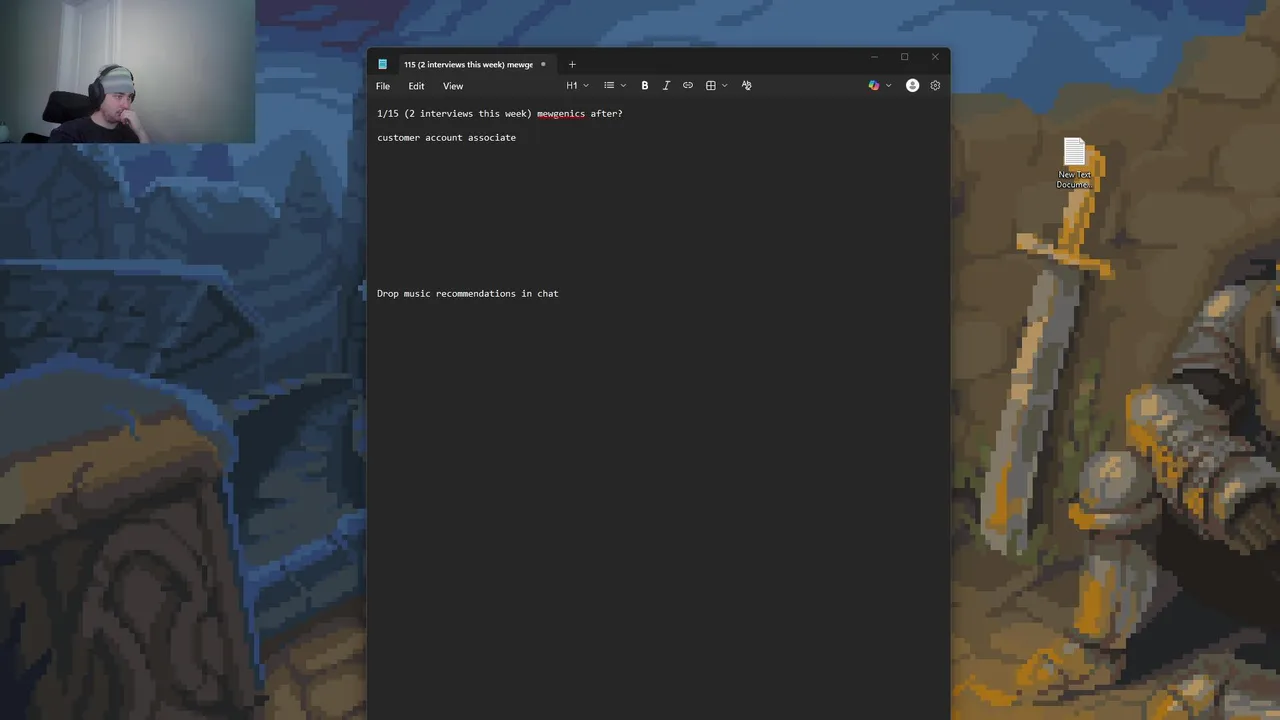Open the View menu

coord(453,86)
